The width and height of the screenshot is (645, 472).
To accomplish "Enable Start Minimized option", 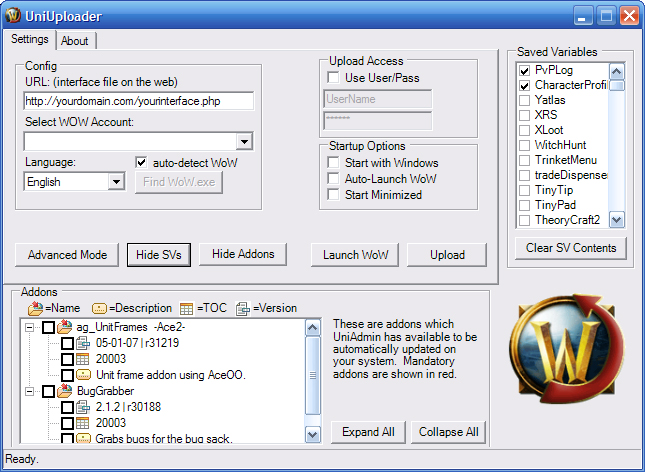I will [333, 194].
